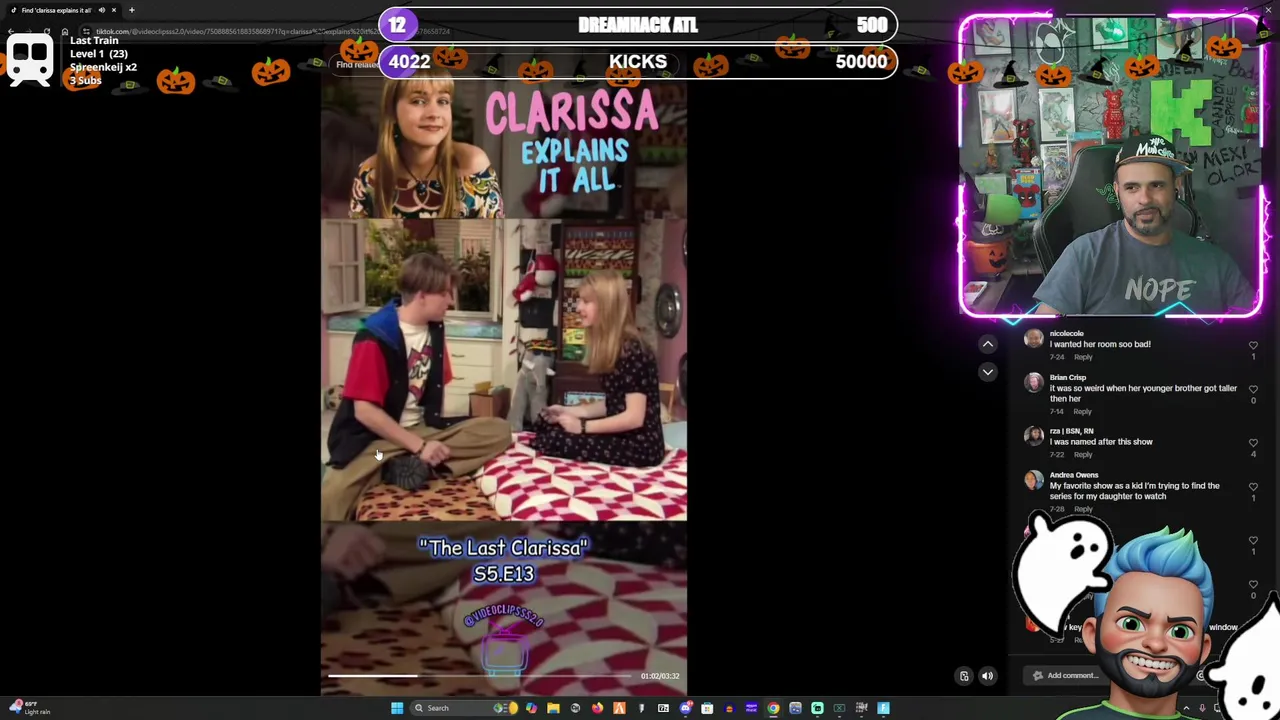This screenshot has height=720, width=1280.
Task: Like Andrea Owens' comment
Action: pos(1253,487)
